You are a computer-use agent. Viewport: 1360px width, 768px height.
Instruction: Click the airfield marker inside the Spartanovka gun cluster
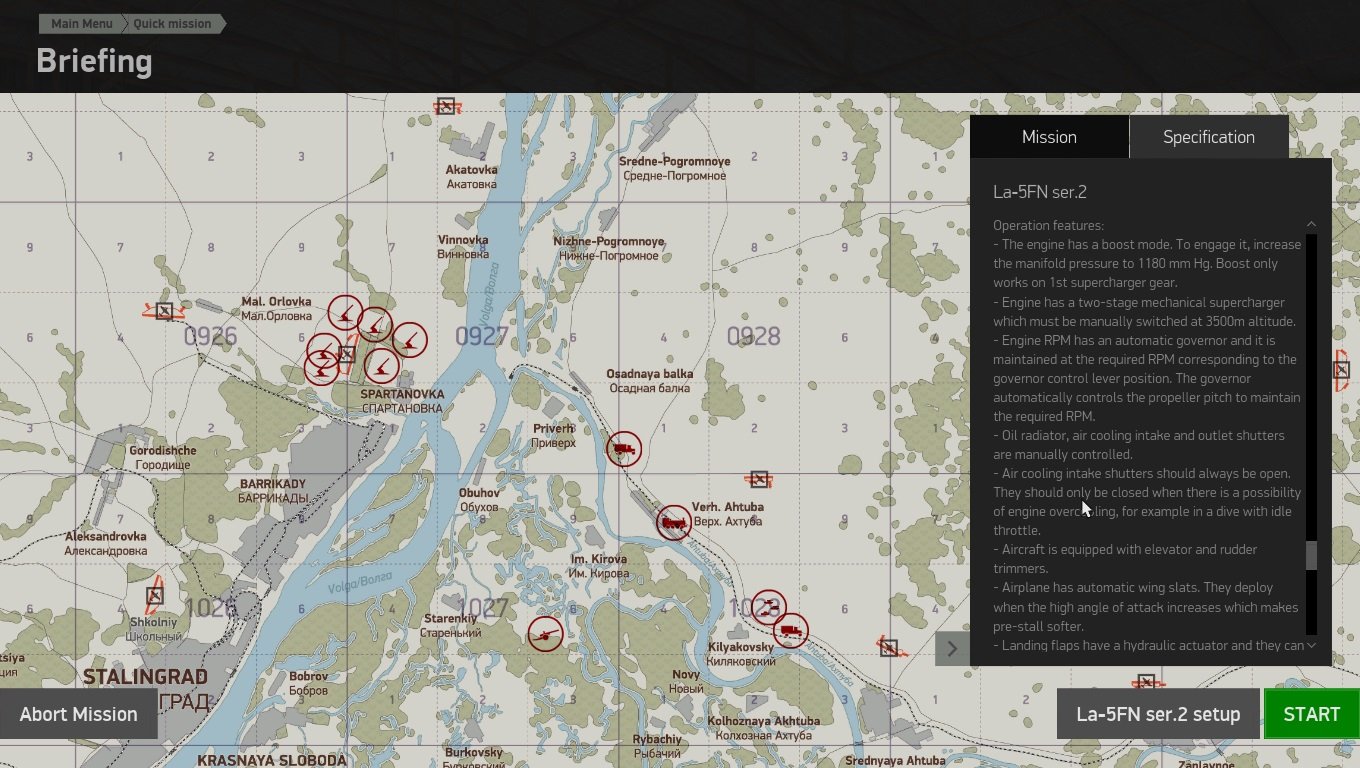point(346,353)
